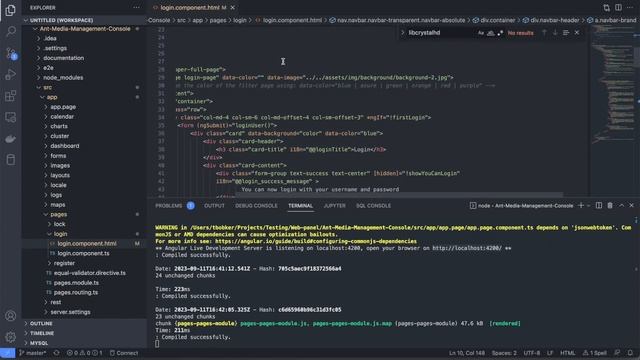Split the terminal panel

click(x=599, y=205)
